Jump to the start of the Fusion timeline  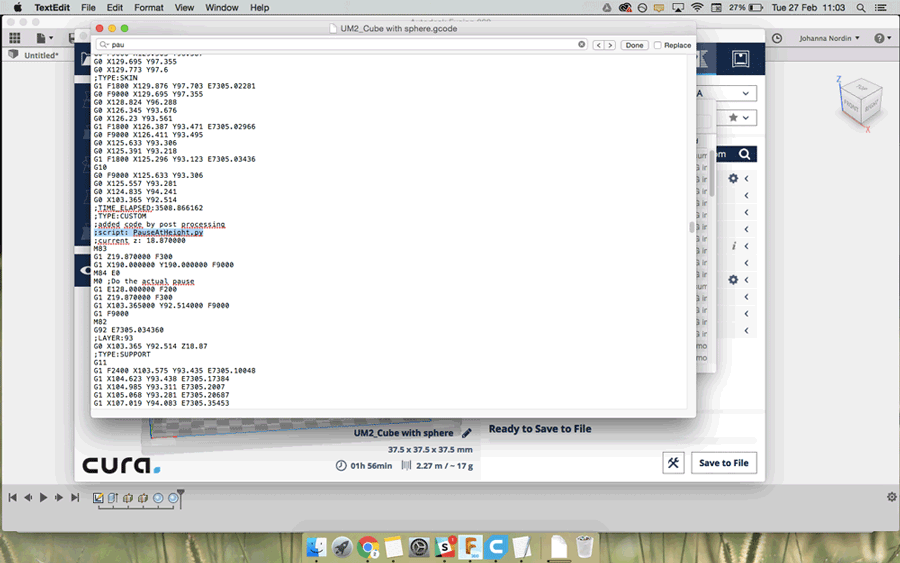coord(13,498)
